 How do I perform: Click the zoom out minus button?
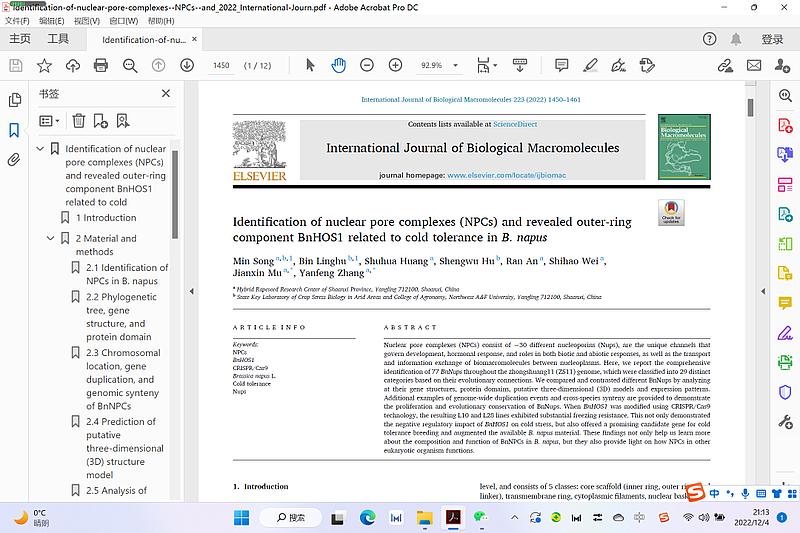(367, 65)
